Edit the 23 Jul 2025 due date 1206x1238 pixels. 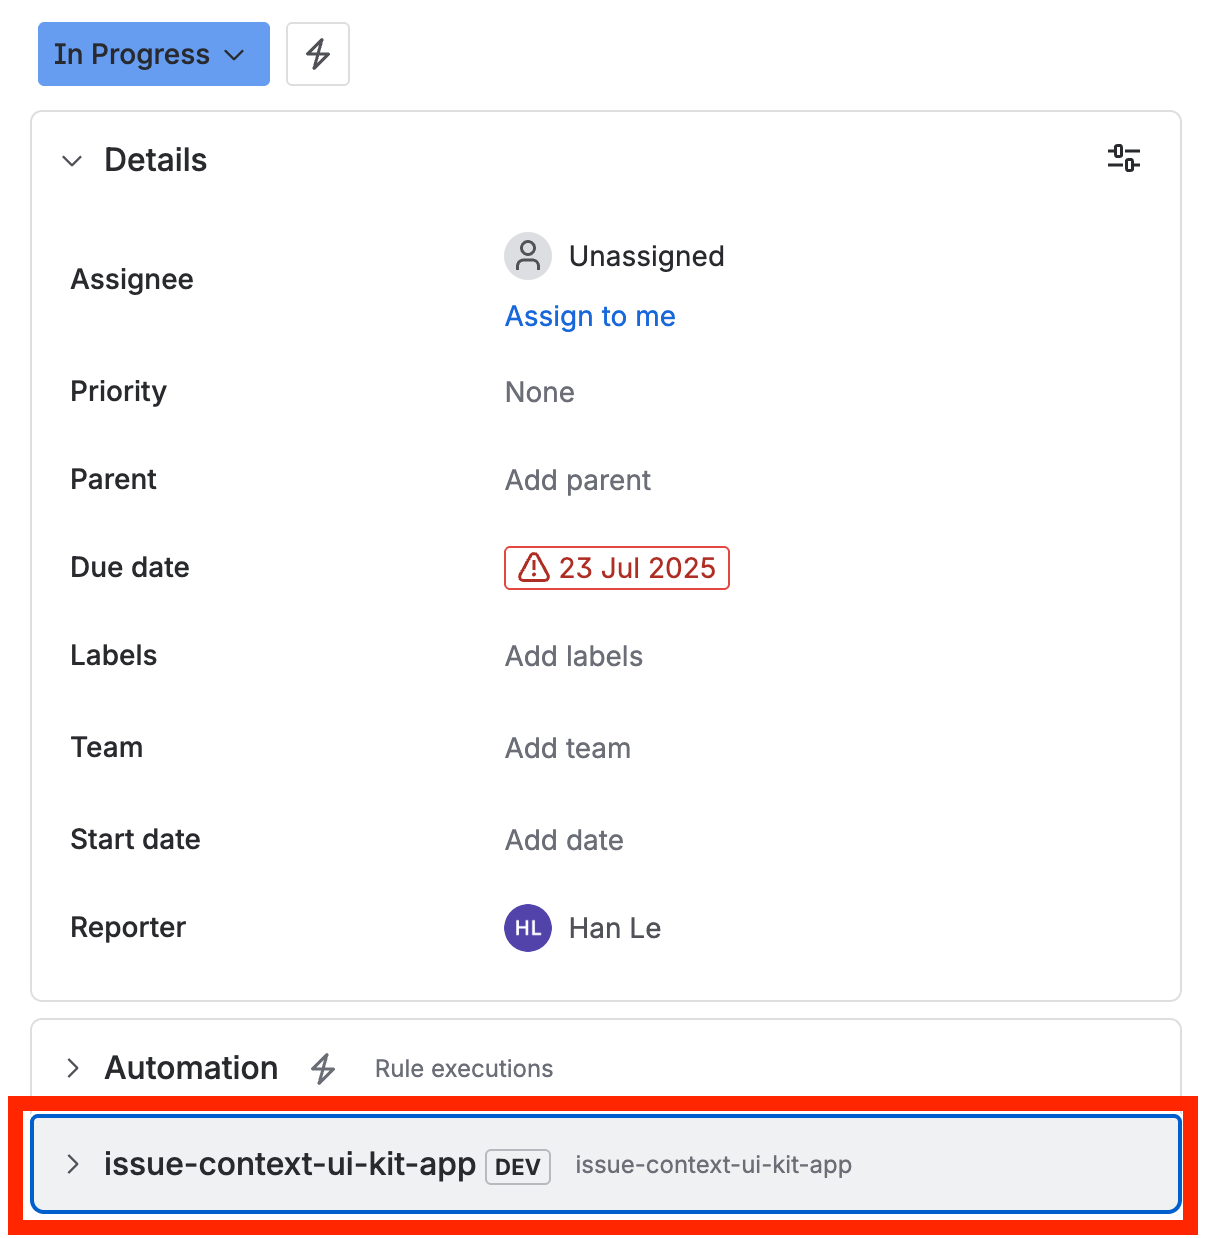click(637, 568)
